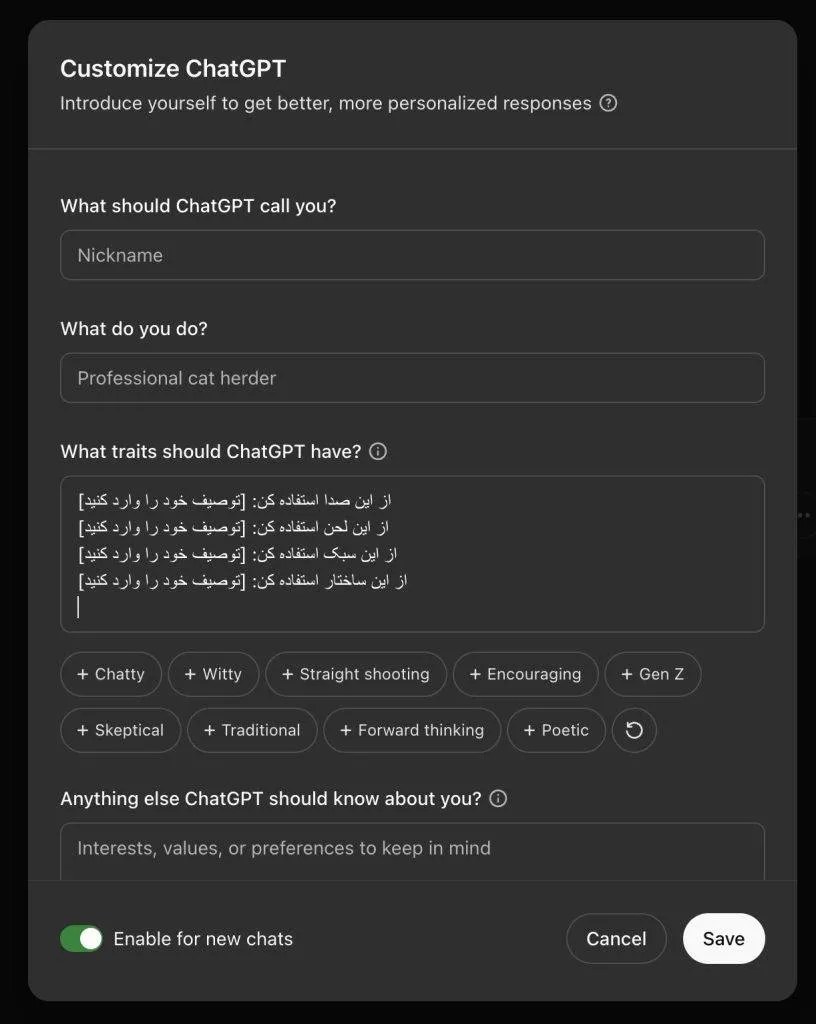This screenshot has width=816, height=1024.
Task: Click the plus icon on the Skeptical chip
Action: [x=85, y=730]
